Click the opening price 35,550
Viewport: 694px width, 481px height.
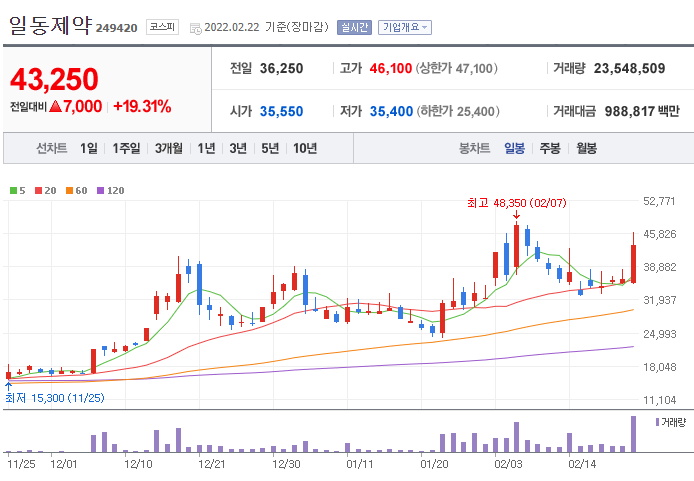pyautogui.click(x=281, y=112)
